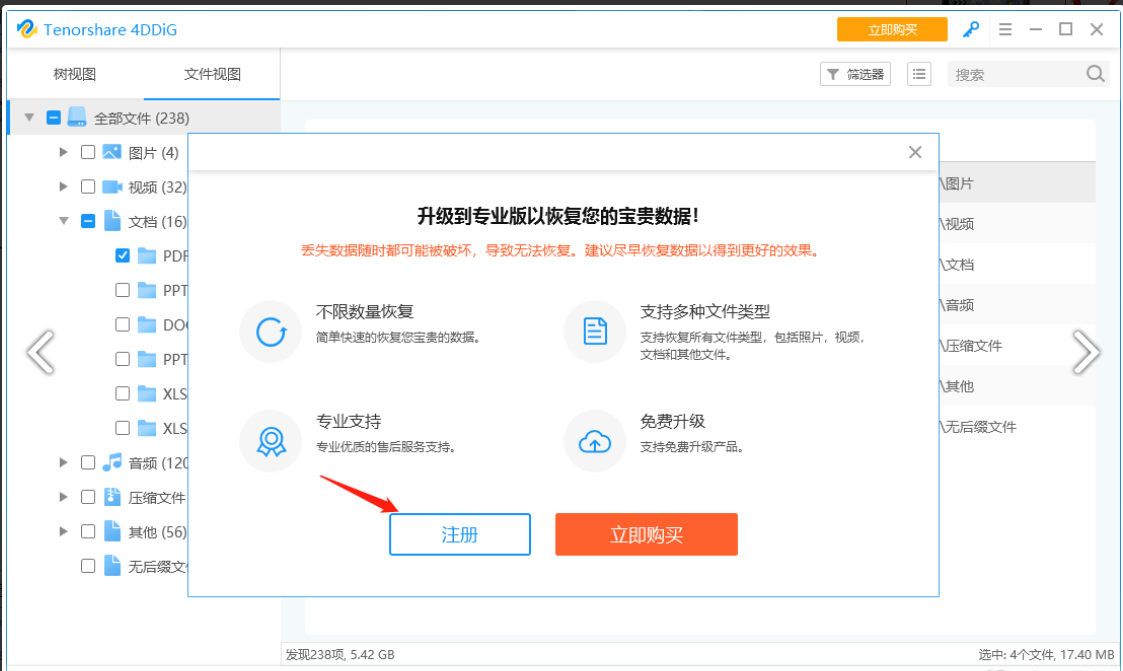Click the 不限数量恢复 refresh icon

[x=271, y=332]
